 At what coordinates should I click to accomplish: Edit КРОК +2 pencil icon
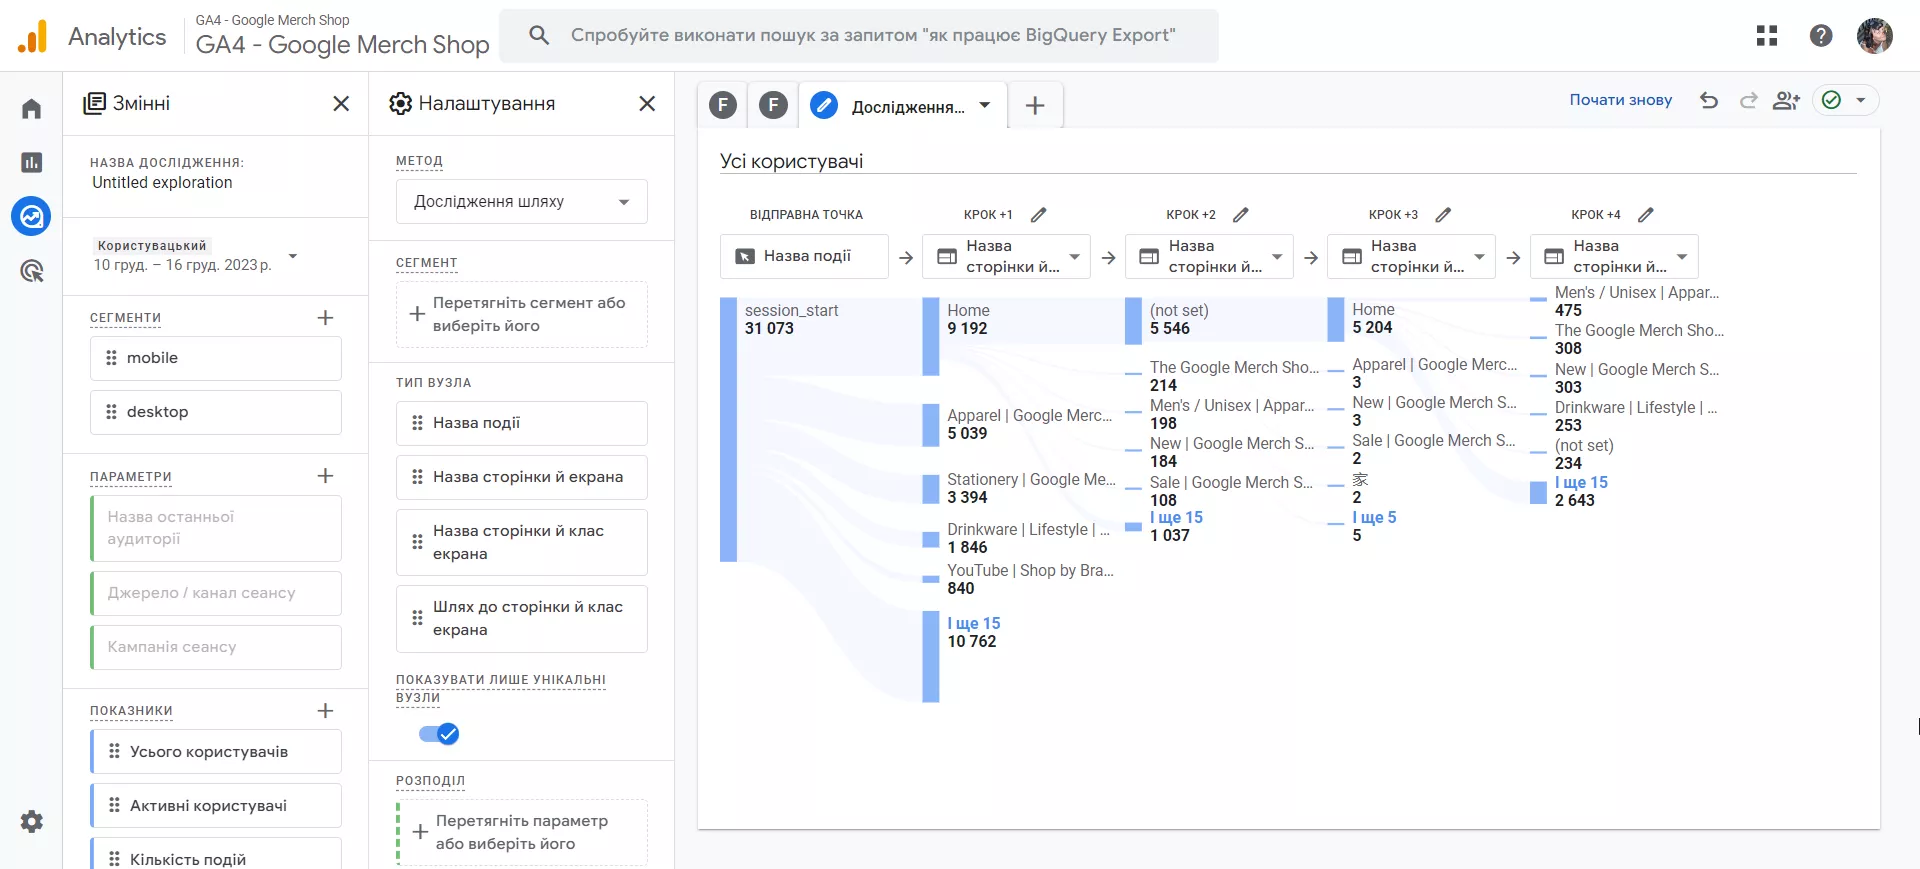(1241, 215)
